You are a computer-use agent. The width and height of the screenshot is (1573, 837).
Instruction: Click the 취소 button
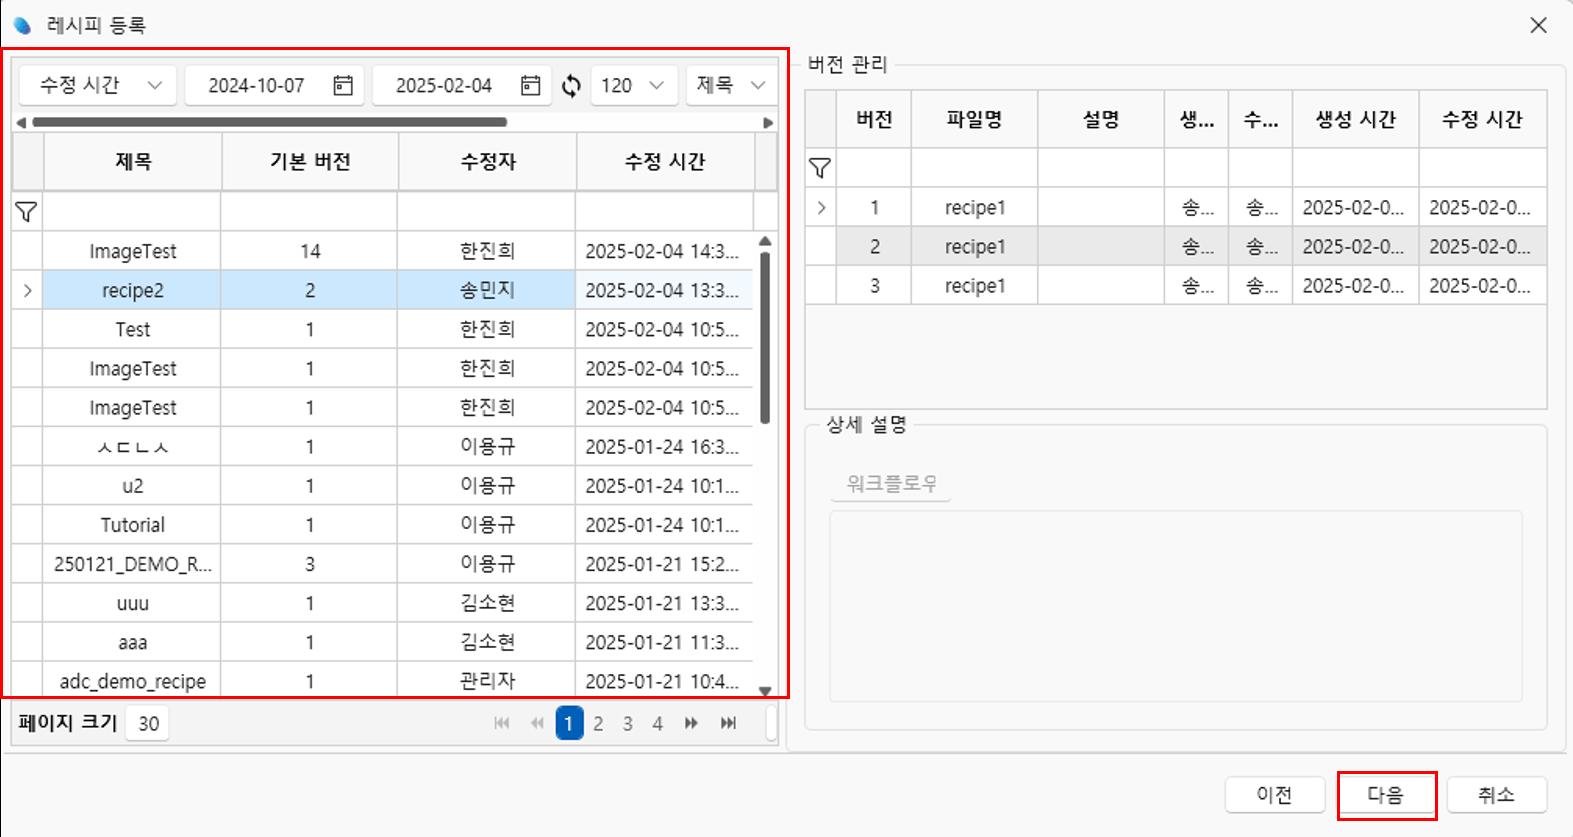pos(1496,795)
